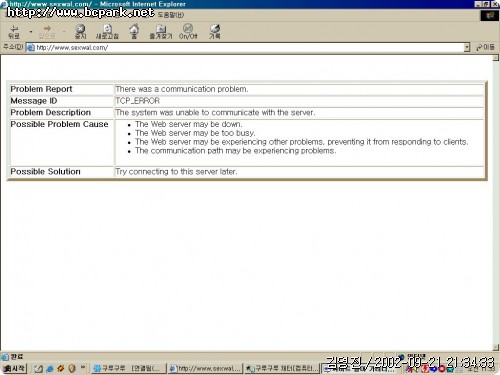This screenshot has height=375, width=500.
Task: Click the page icon in address bar
Action: point(31,48)
